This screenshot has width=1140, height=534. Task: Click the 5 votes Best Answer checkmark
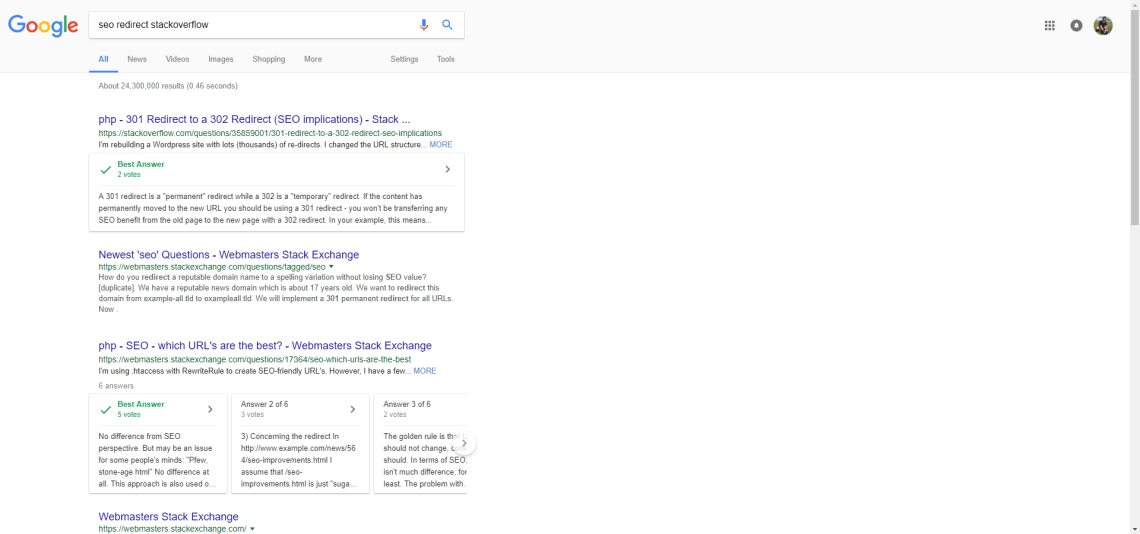point(106,409)
